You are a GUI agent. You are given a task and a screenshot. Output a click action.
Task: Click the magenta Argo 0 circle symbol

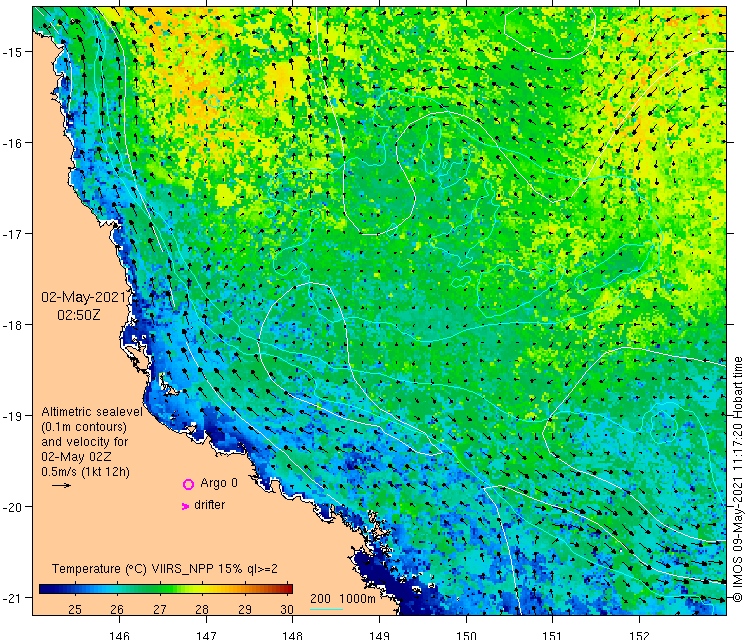[x=188, y=485]
